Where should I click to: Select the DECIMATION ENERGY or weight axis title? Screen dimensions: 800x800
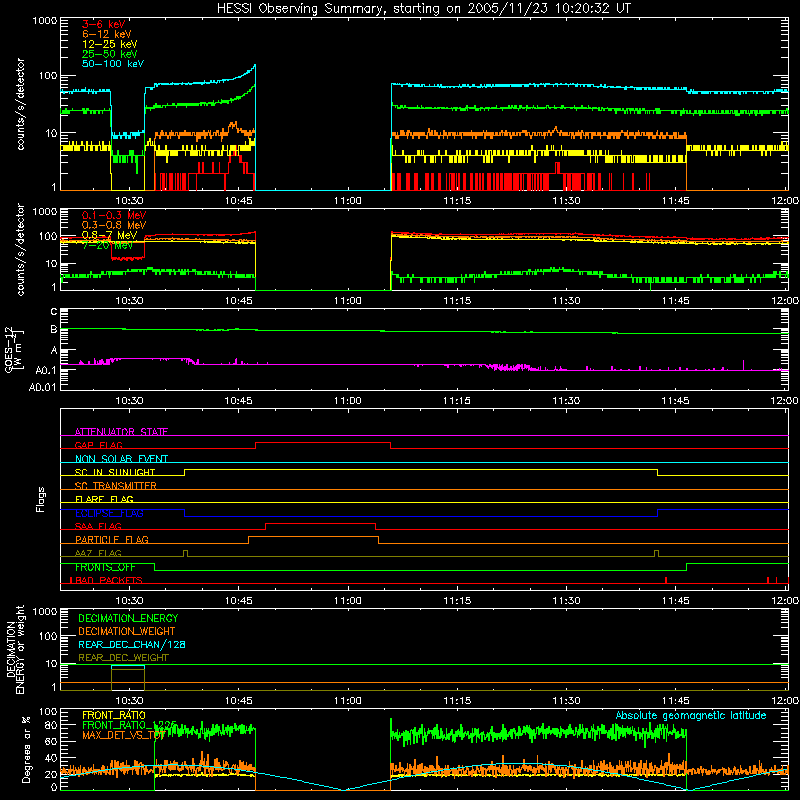(15, 649)
